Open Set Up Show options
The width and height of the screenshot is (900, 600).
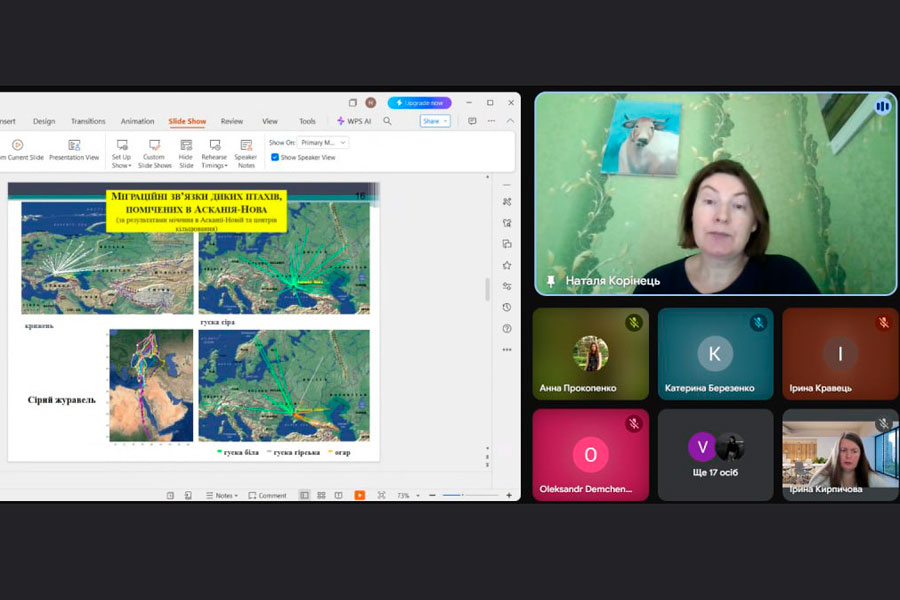click(x=121, y=153)
